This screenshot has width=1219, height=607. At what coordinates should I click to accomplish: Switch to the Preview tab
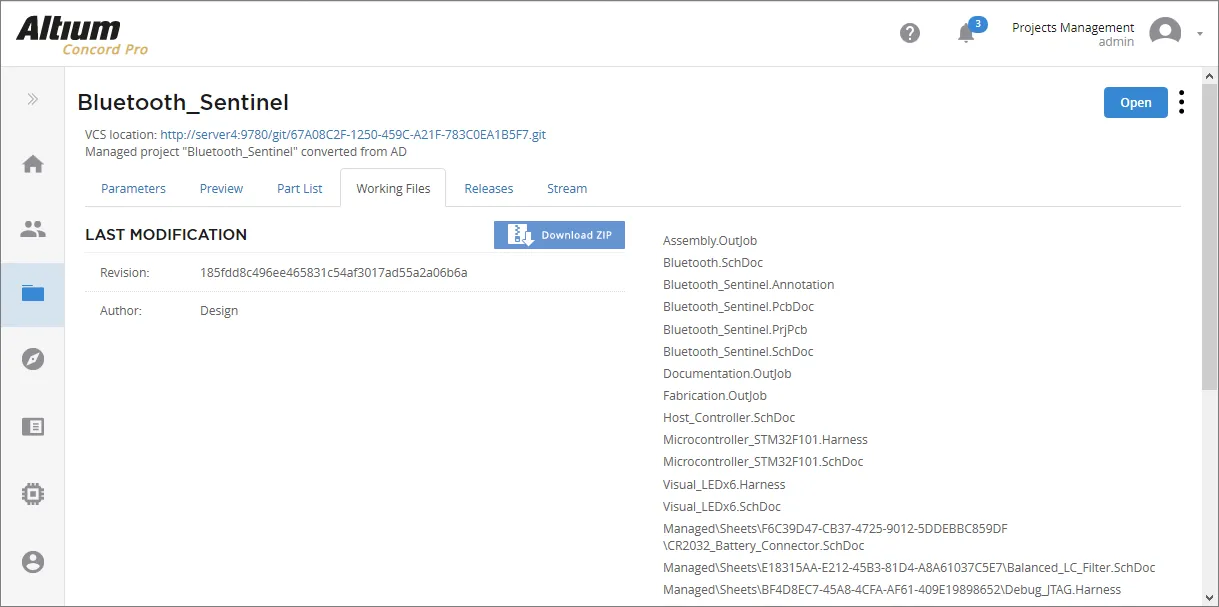tap(221, 188)
